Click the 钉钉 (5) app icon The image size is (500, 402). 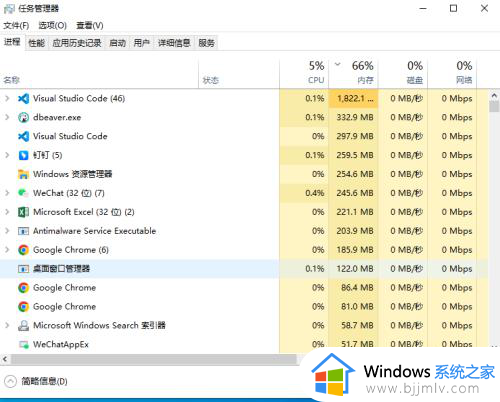tap(23, 155)
